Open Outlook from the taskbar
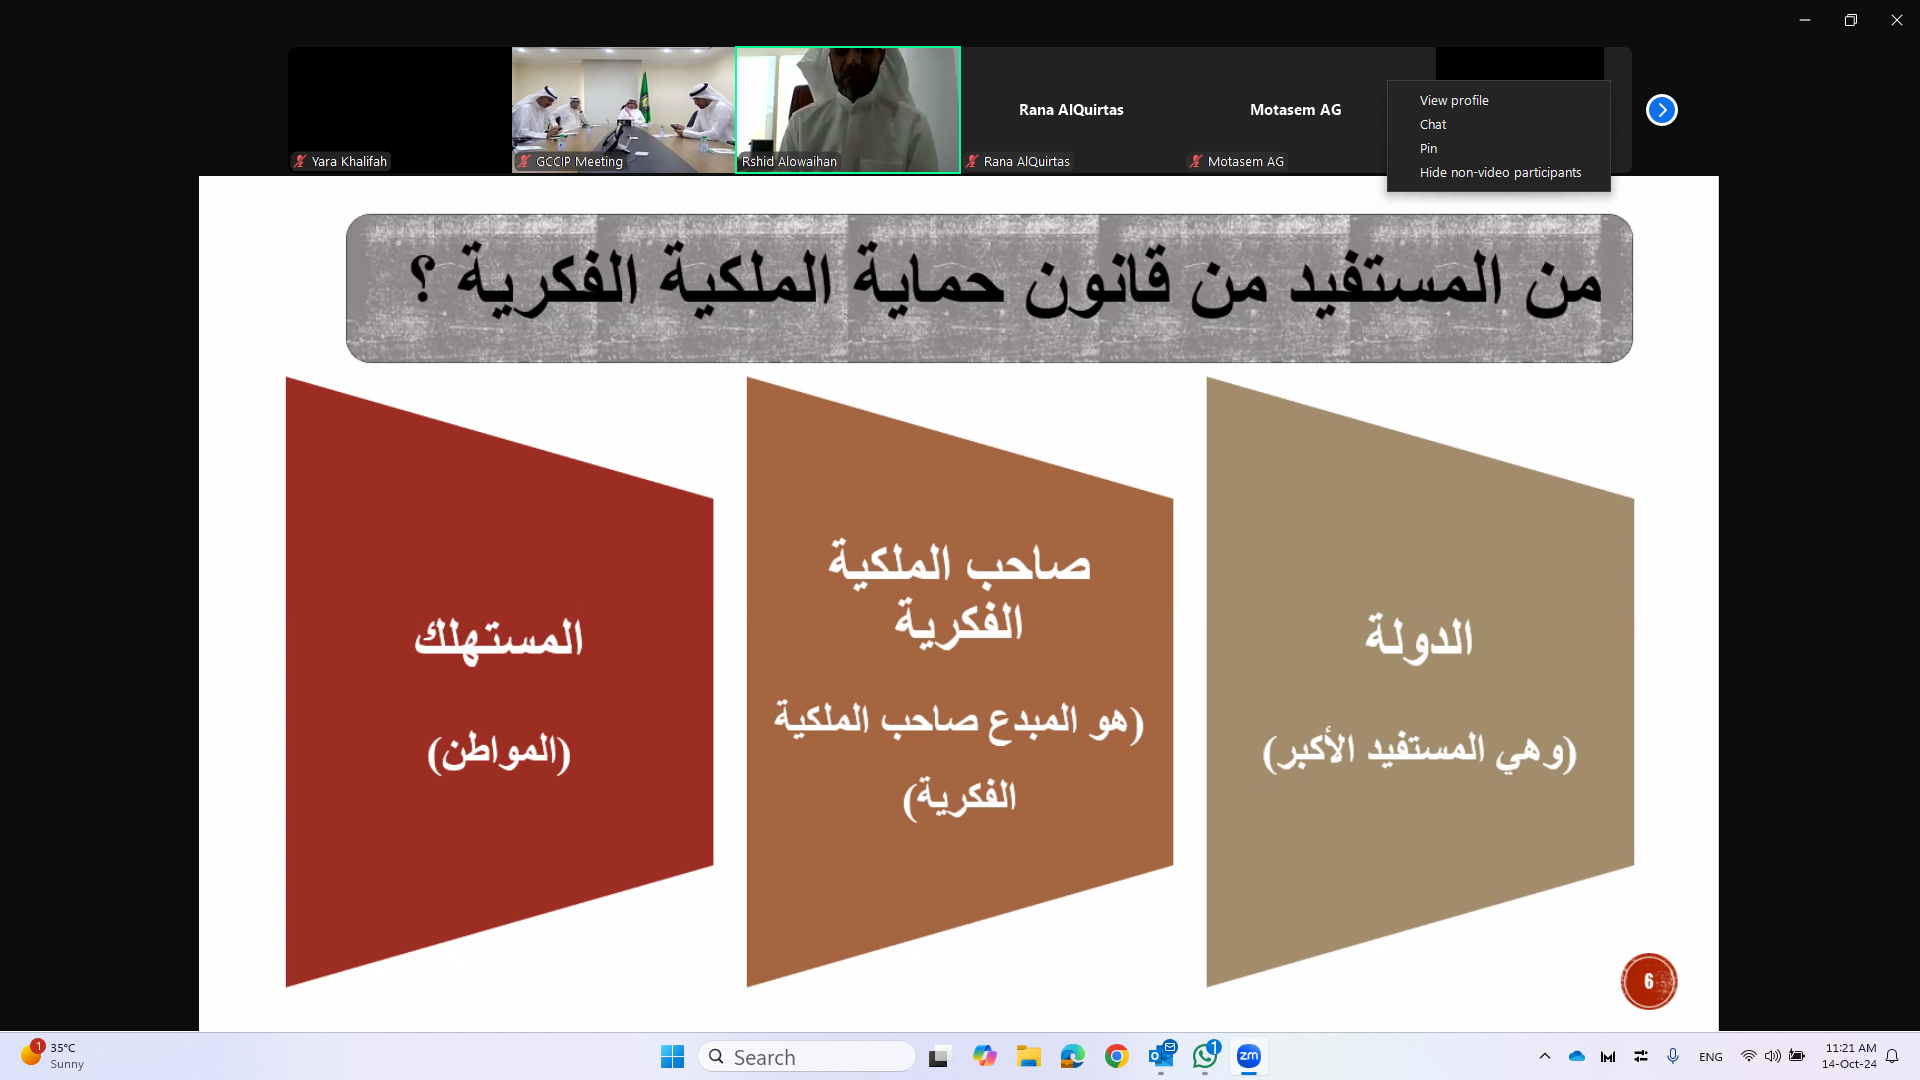This screenshot has height=1080, width=1920. 1161,1056
